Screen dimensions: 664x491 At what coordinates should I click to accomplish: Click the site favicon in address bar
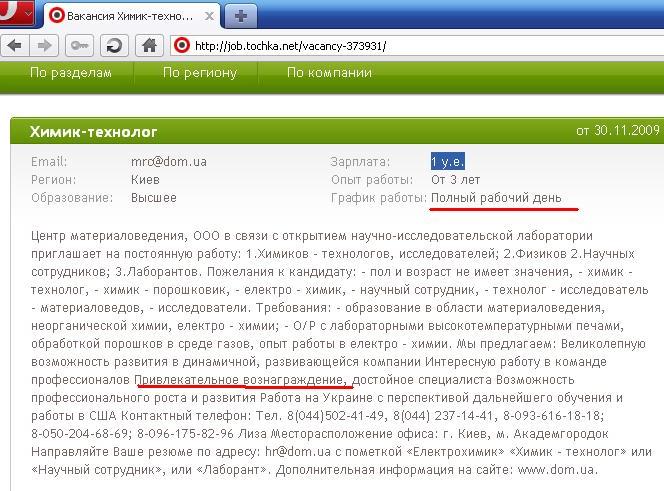click(x=182, y=45)
